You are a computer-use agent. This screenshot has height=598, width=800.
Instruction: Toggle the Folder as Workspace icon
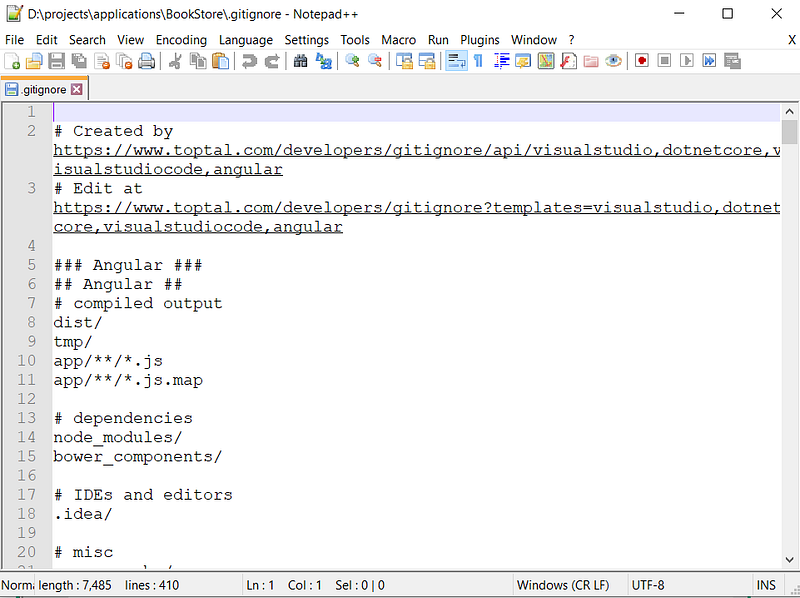(x=590, y=61)
